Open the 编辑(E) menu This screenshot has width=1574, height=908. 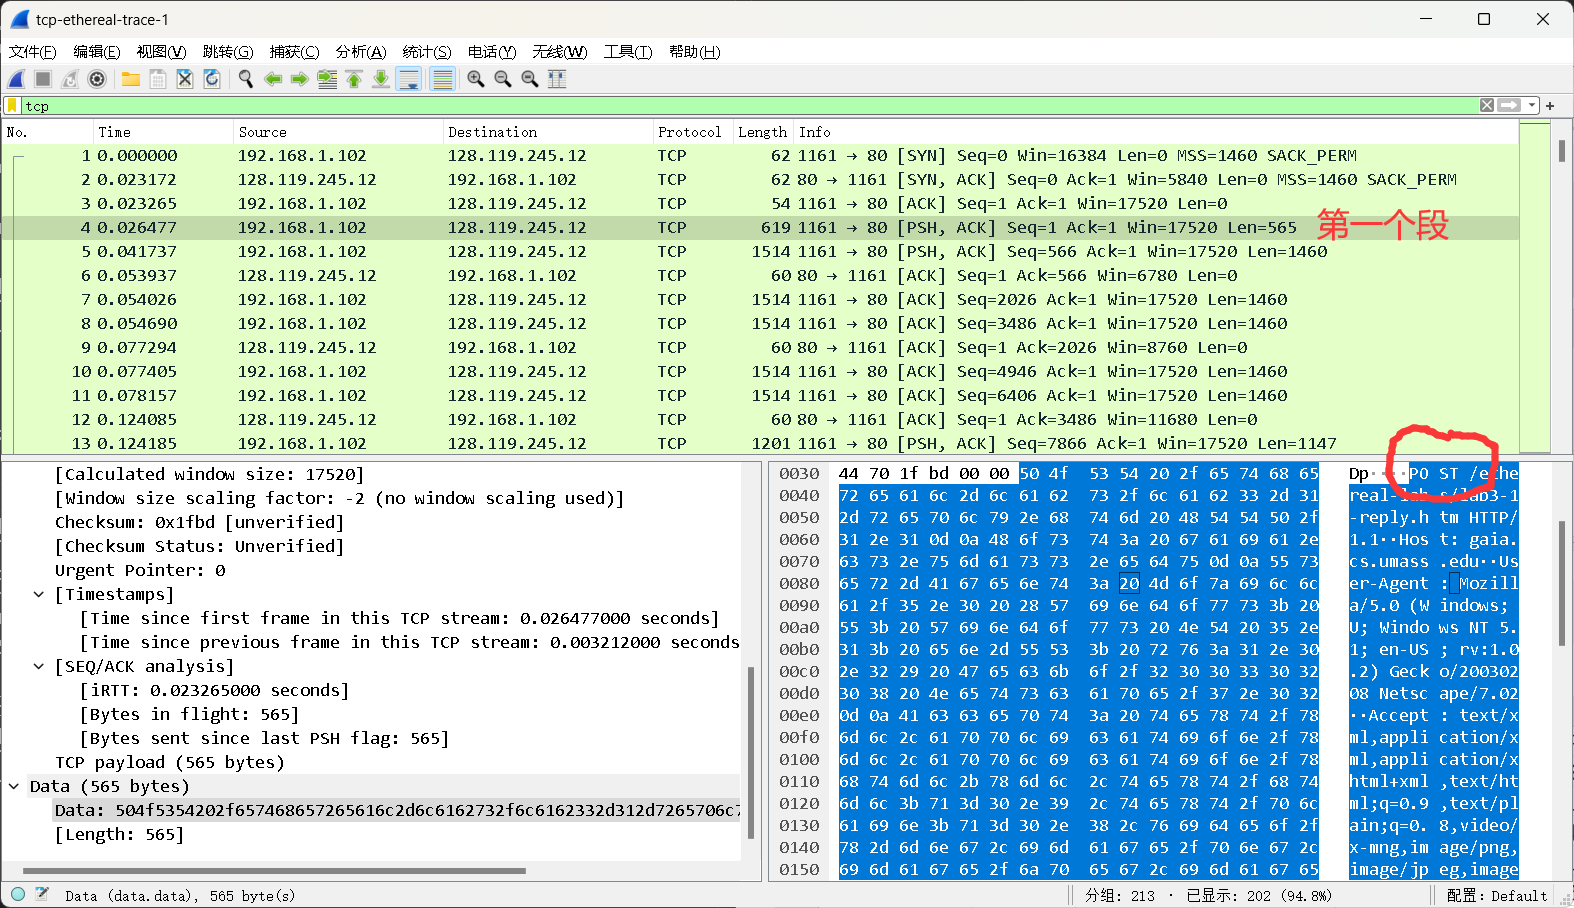click(96, 52)
